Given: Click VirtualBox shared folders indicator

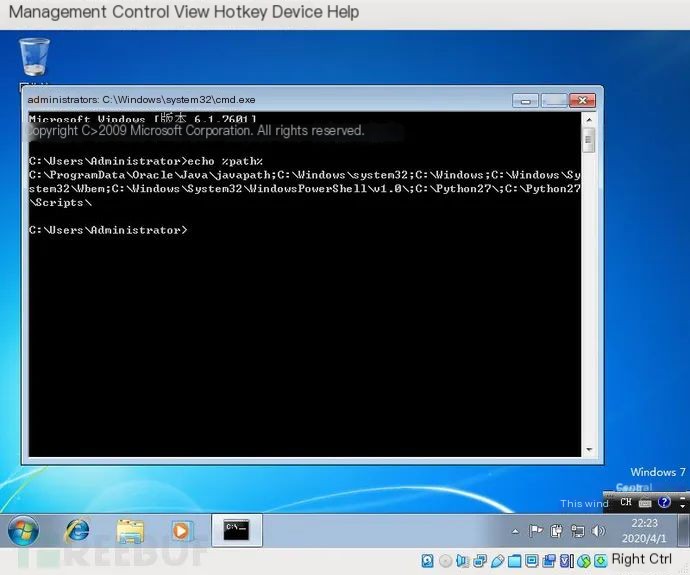Looking at the screenshot, I should click(x=514, y=561).
